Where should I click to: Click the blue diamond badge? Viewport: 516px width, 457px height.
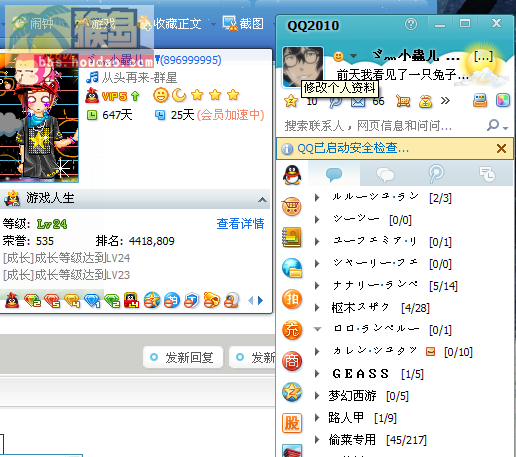[92, 300]
